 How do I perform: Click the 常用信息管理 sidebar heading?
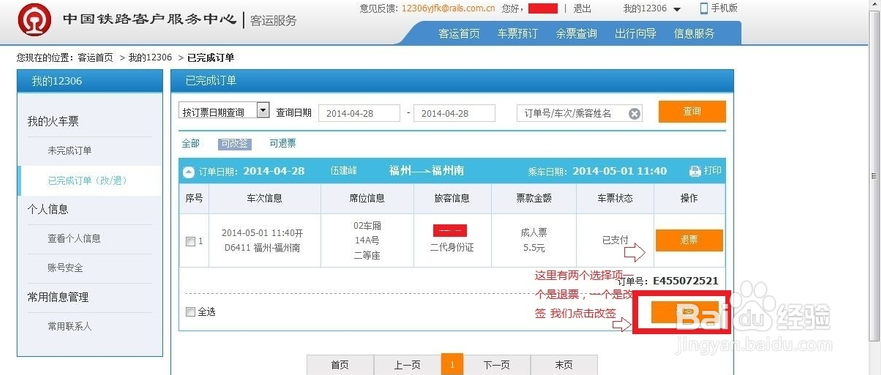(58, 297)
